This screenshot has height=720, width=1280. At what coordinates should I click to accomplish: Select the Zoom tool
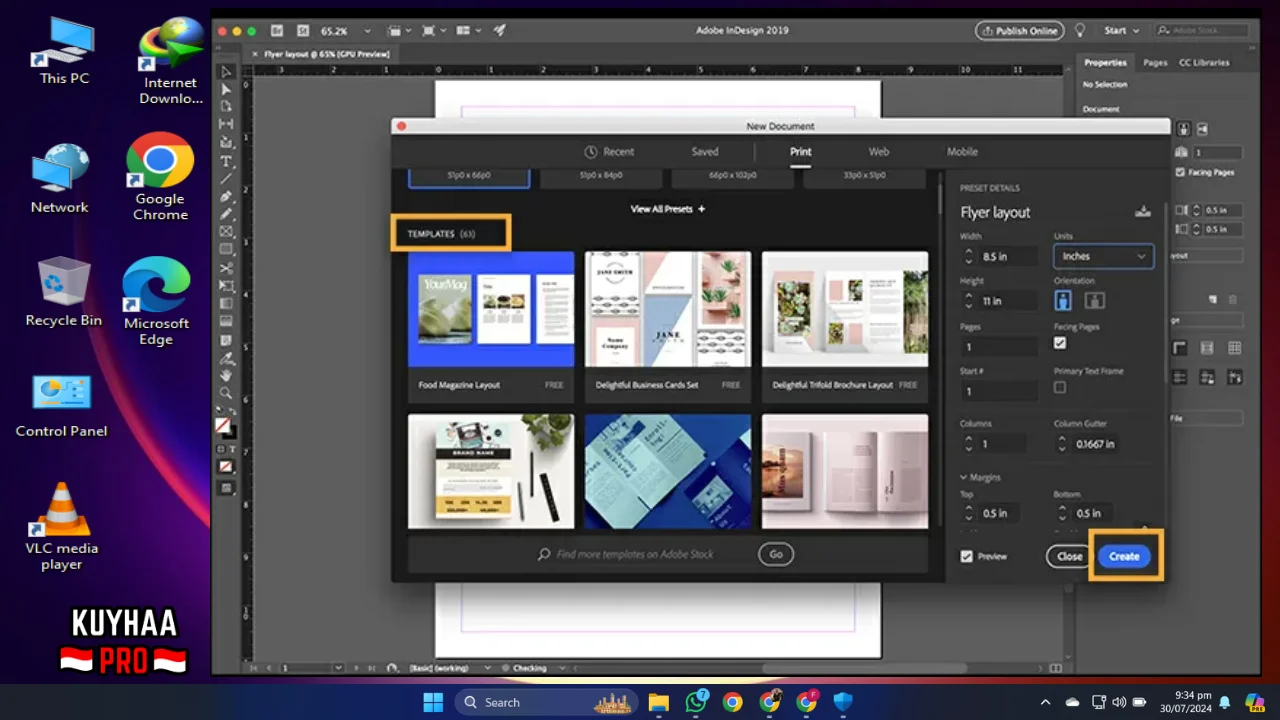click(227, 393)
